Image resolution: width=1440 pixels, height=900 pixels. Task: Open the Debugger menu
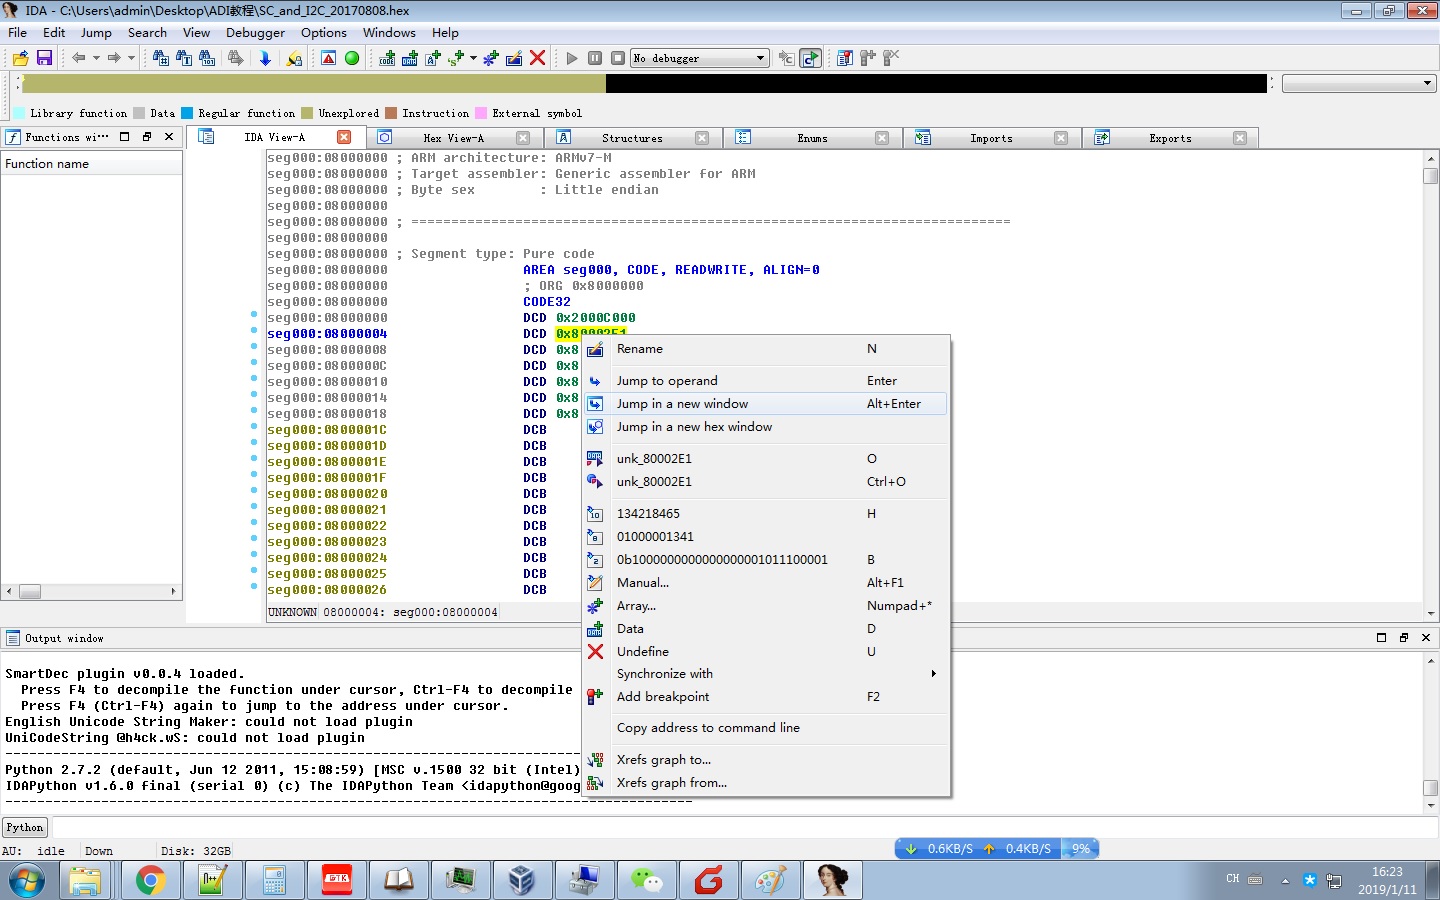pyautogui.click(x=255, y=32)
